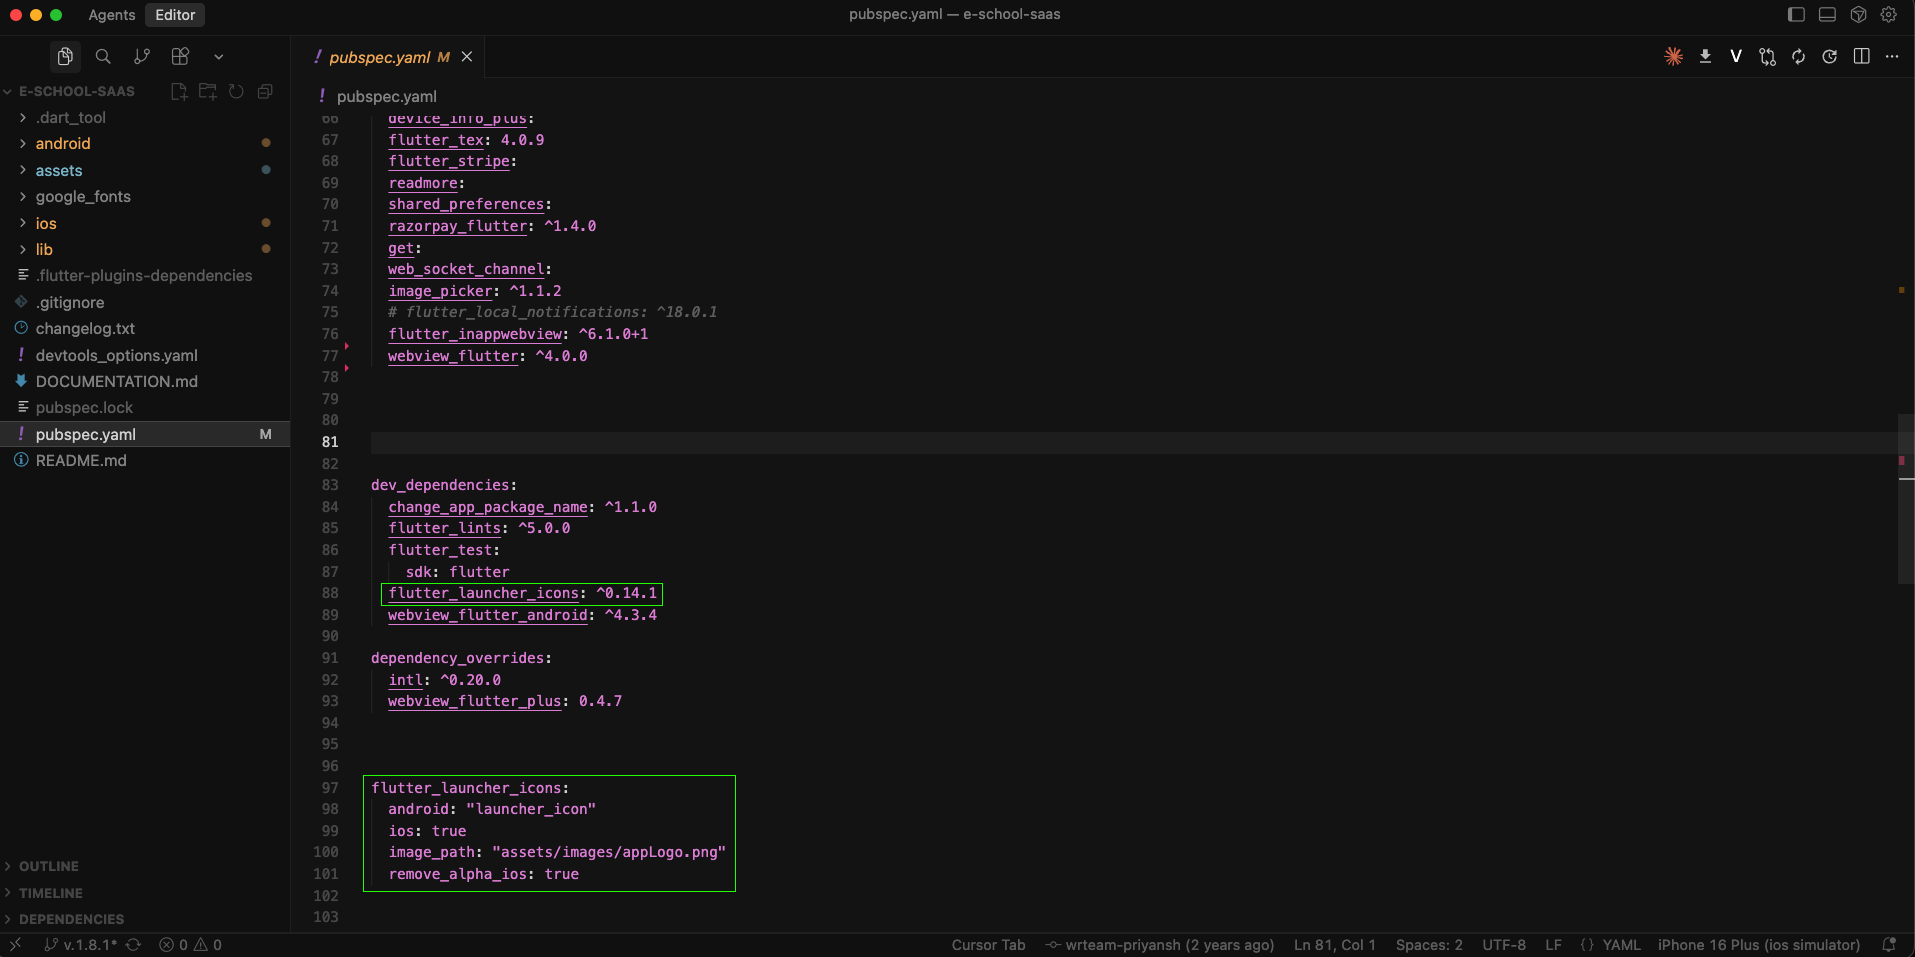Viewport: 1915px width, 957px height.
Task: Toggle the bottom panel layout button
Action: pos(1827,15)
